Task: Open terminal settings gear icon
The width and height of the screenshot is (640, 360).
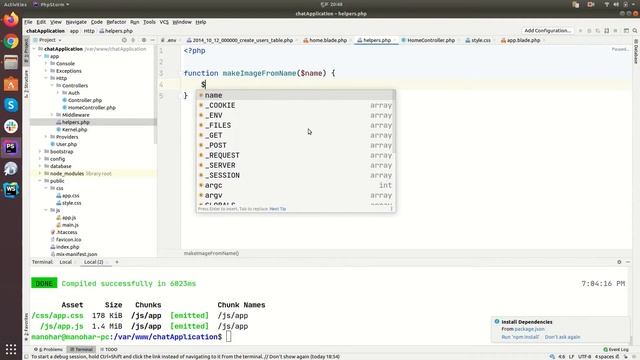Action: click(619, 262)
